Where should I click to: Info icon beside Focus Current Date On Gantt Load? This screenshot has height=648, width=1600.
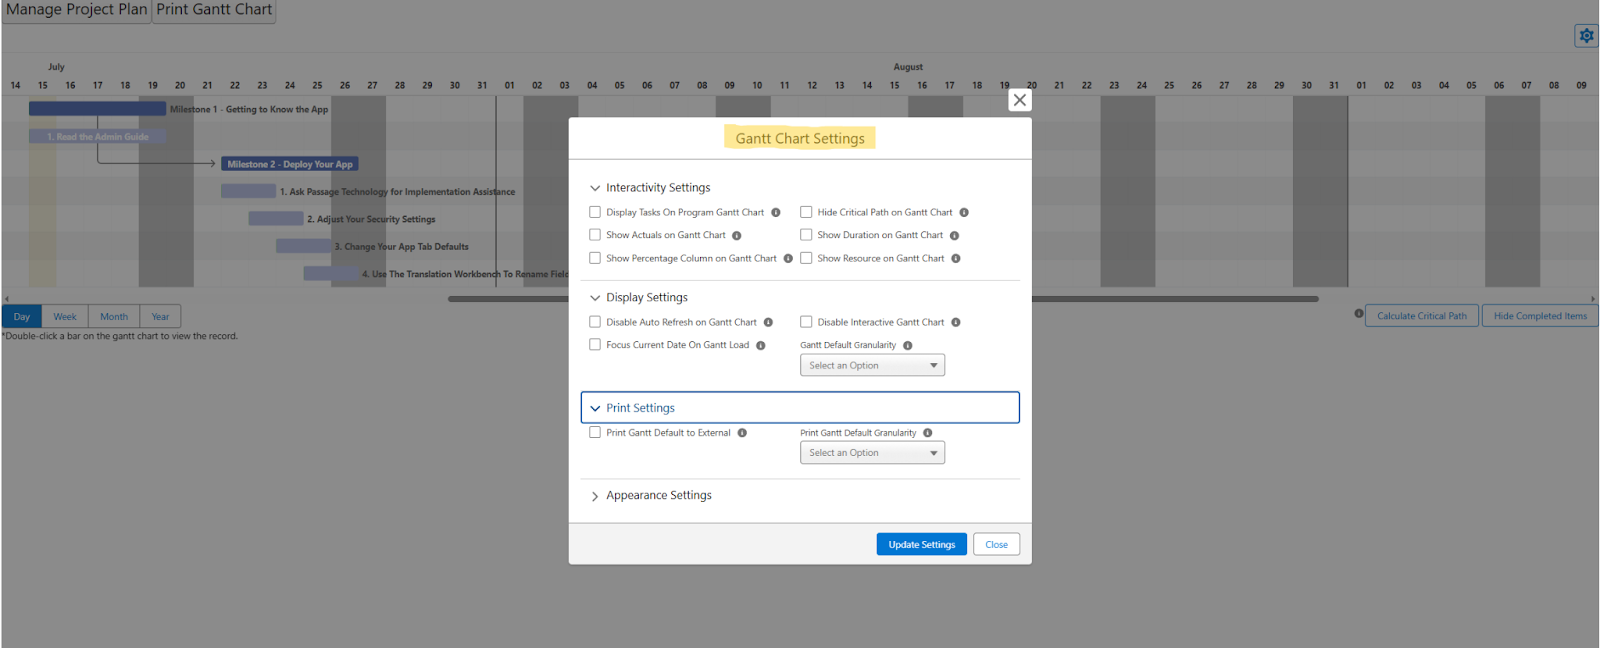tap(761, 346)
